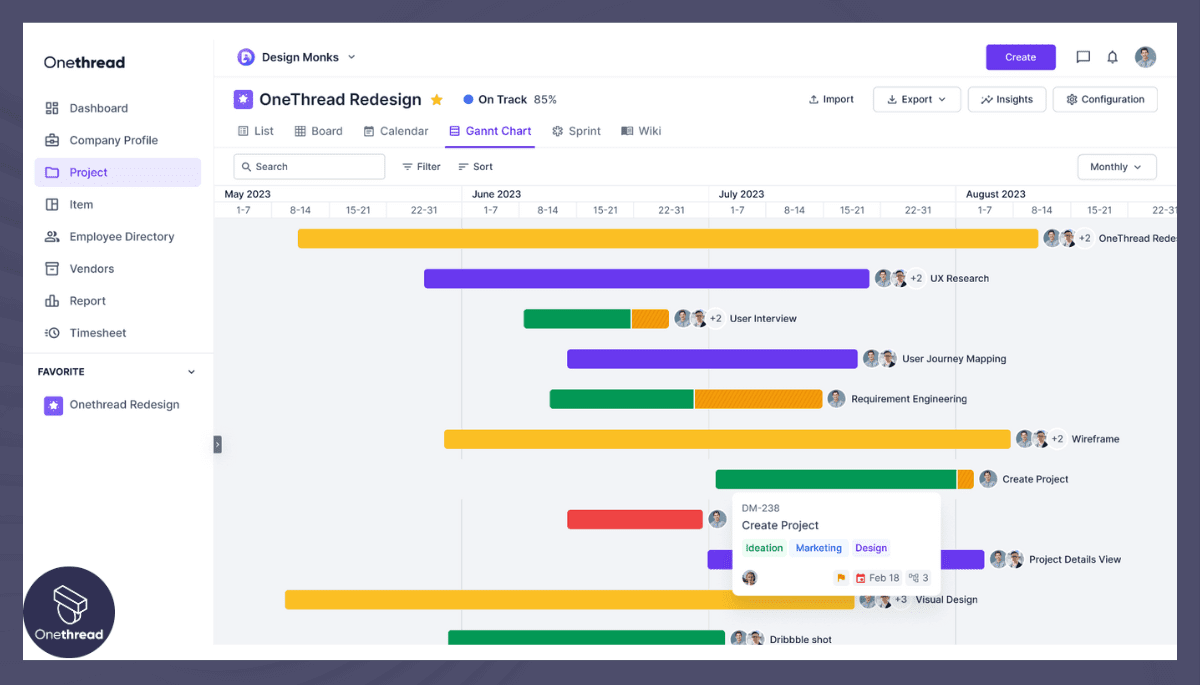Viewport: 1200px width, 685px height.
Task: Change the Monthly view dropdown
Action: click(1116, 166)
